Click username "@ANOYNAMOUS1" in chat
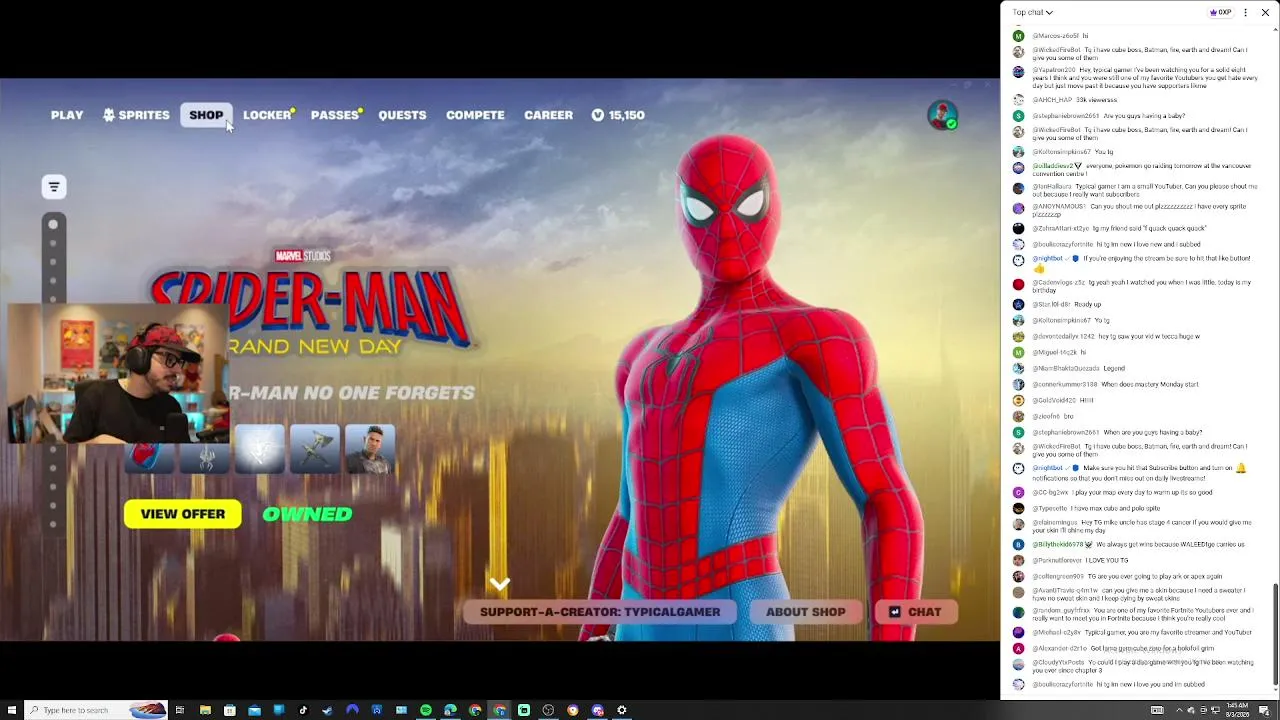The height and width of the screenshot is (720, 1280). pyautogui.click(x=1059, y=206)
